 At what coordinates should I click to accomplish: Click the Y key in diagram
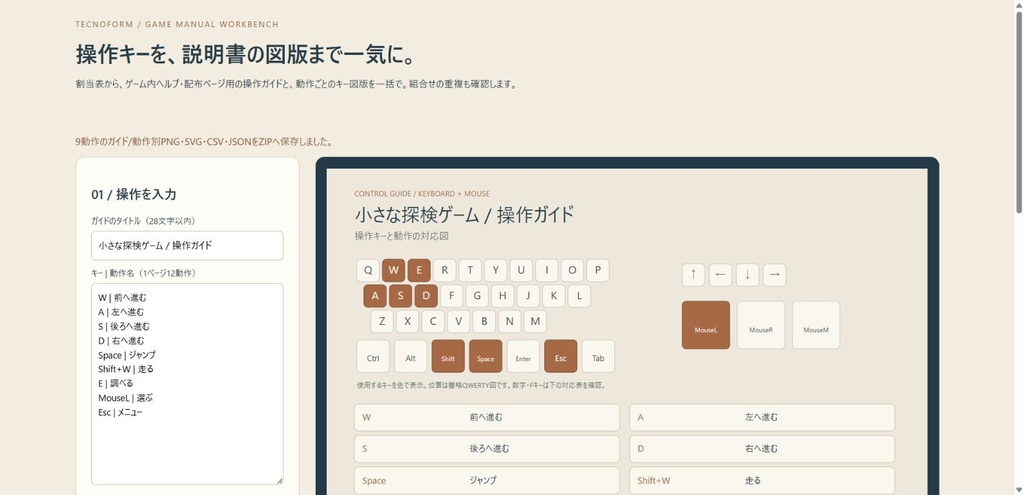click(495, 270)
